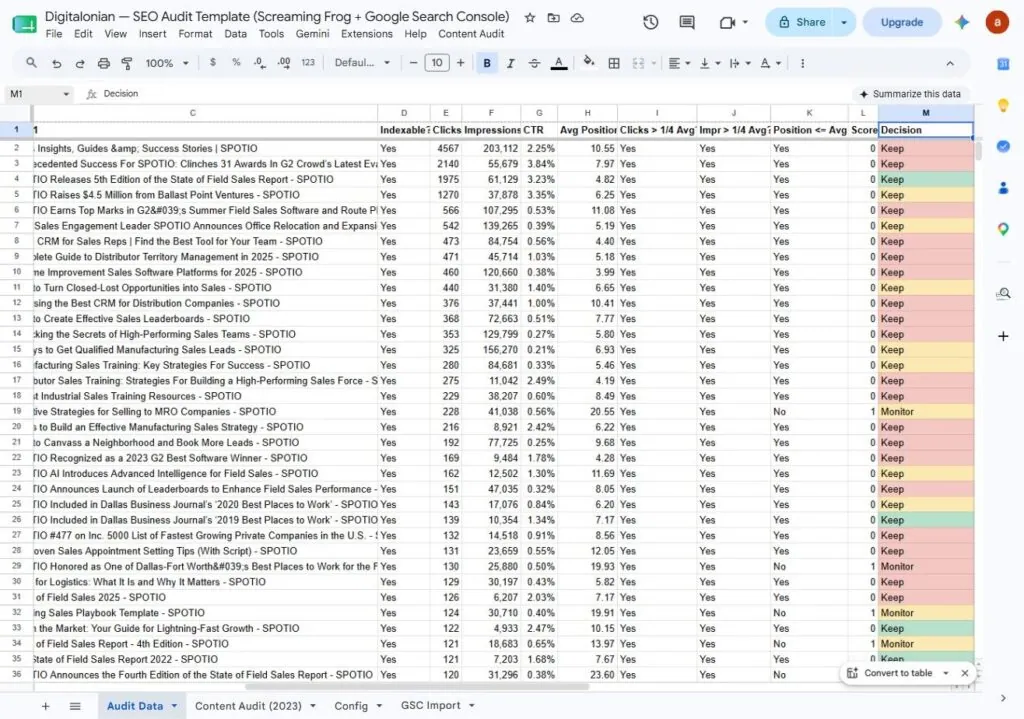The image size is (1024, 719).
Task: Open more number formats 123
Action: (x=308, y=63)
